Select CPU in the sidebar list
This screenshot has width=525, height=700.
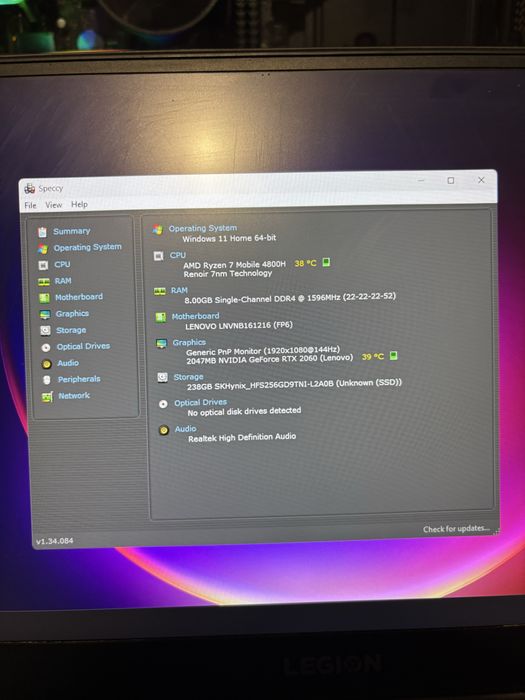pos(62,264)
